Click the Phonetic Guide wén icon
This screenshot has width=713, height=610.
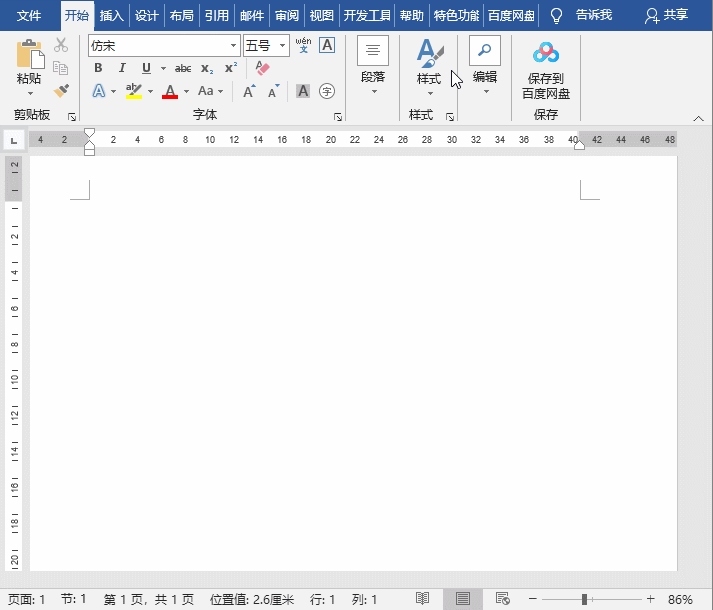pos(303,45)
